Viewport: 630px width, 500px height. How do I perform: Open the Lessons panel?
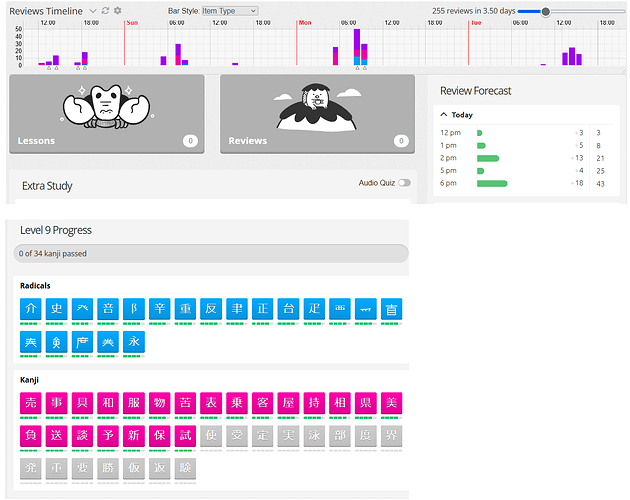[106, 114]
